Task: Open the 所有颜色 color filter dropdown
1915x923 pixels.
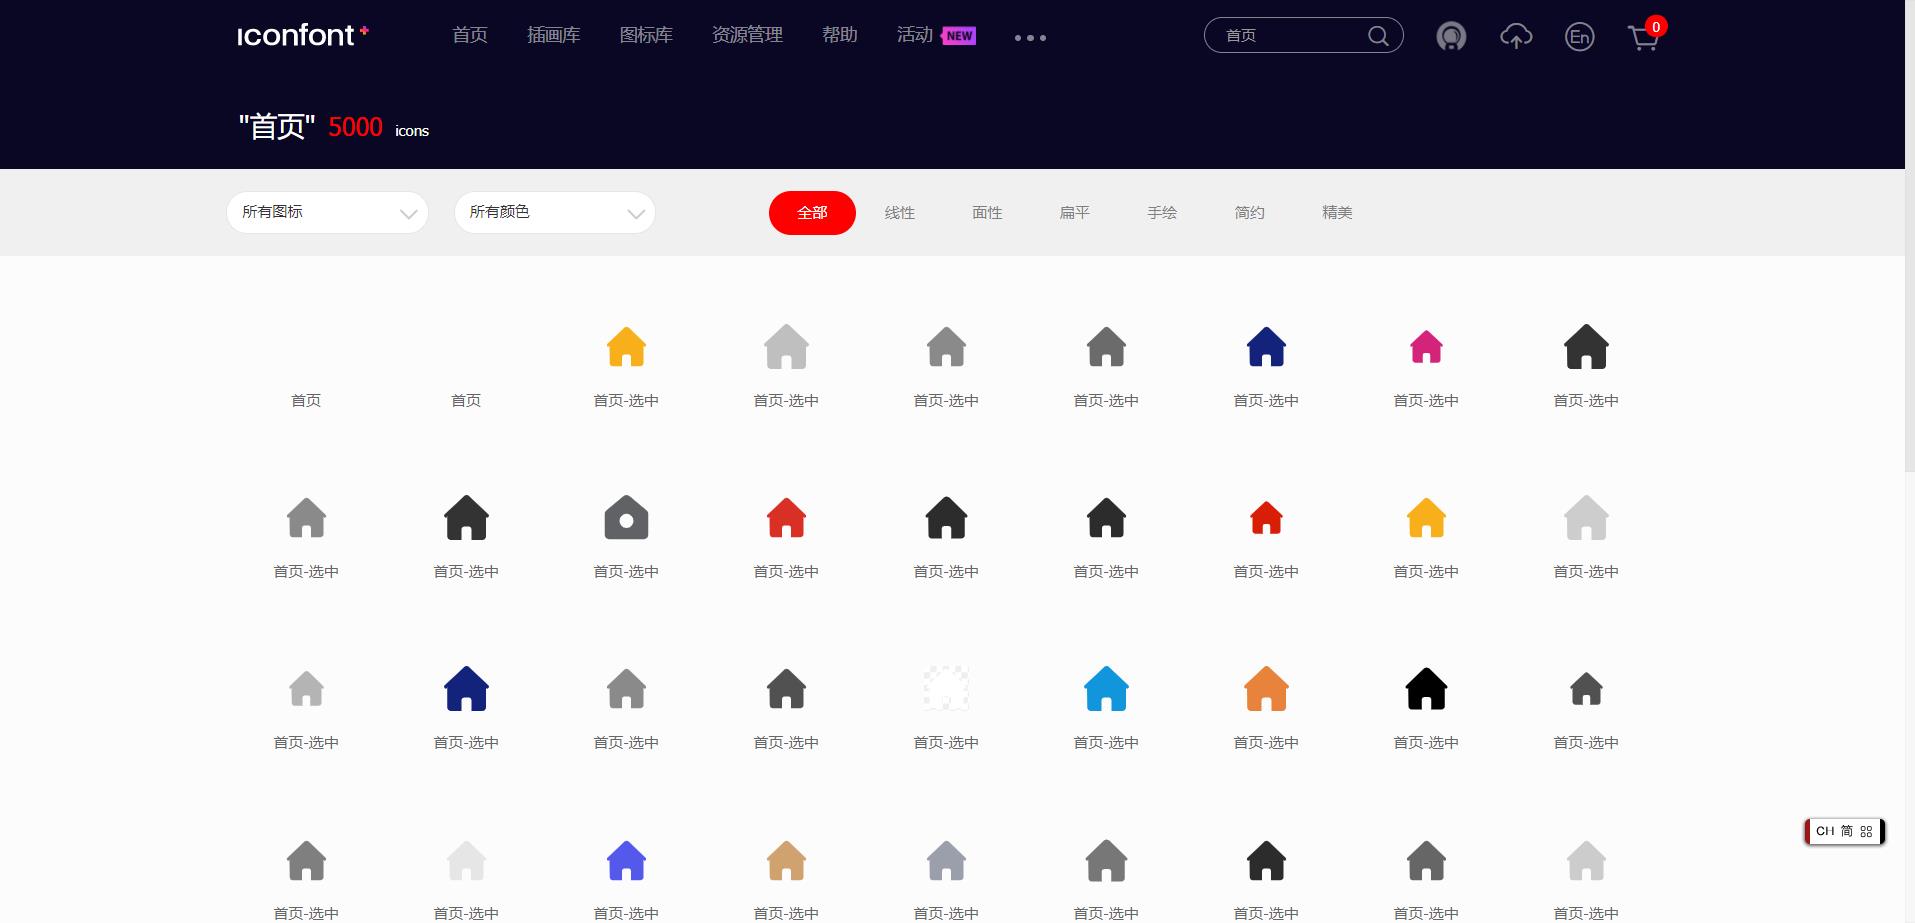Action: (554, 212)
